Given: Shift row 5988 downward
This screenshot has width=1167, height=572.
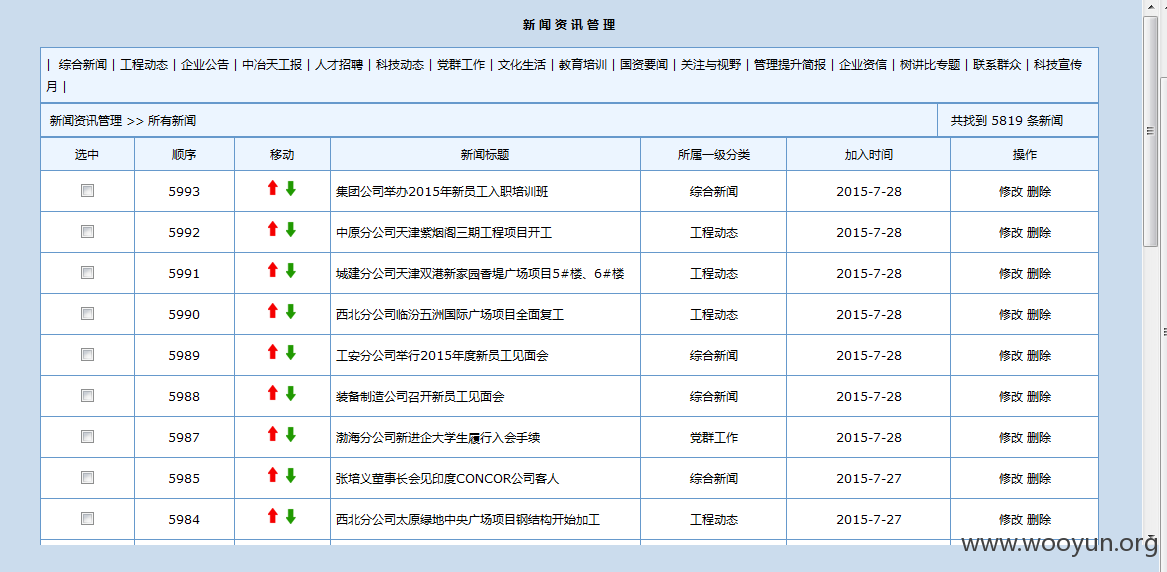Looking at the screenshot, I should (291, 393).
